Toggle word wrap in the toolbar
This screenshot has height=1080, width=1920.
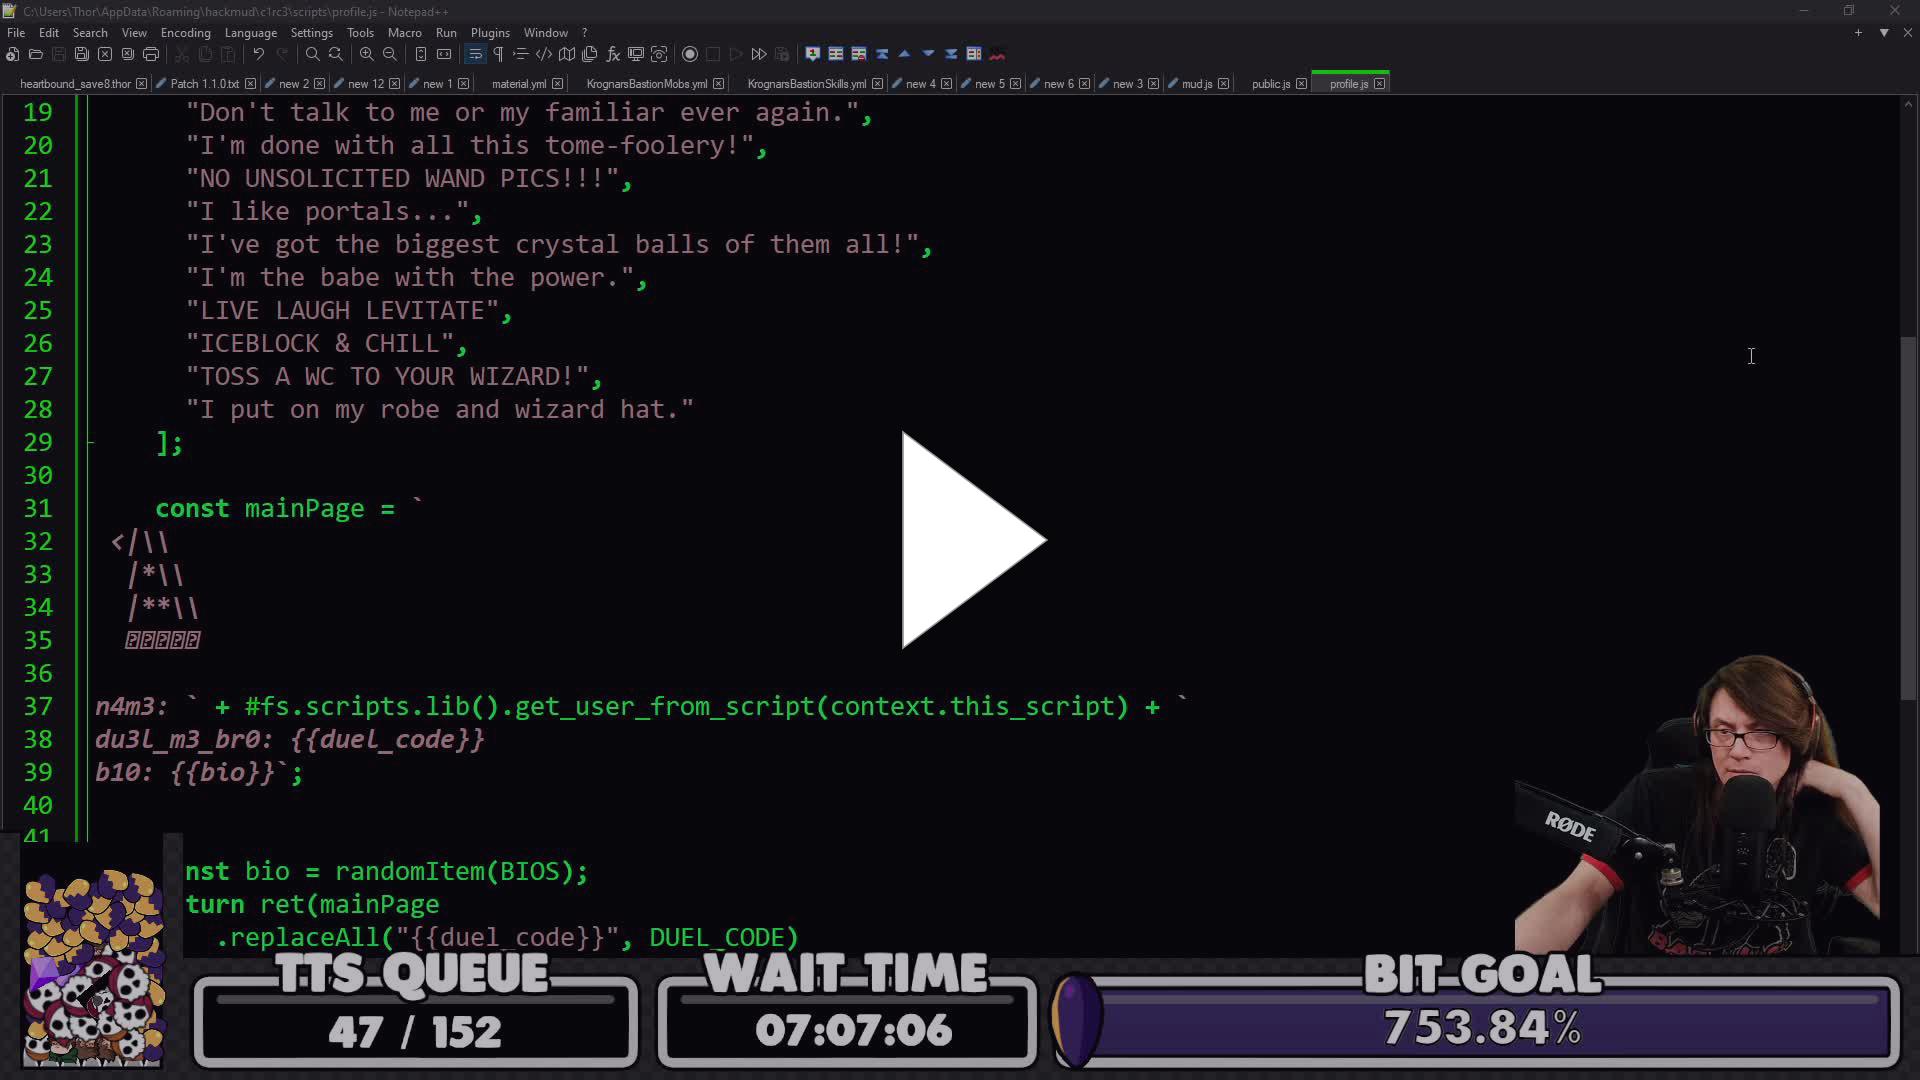click(x=475, y=54)
